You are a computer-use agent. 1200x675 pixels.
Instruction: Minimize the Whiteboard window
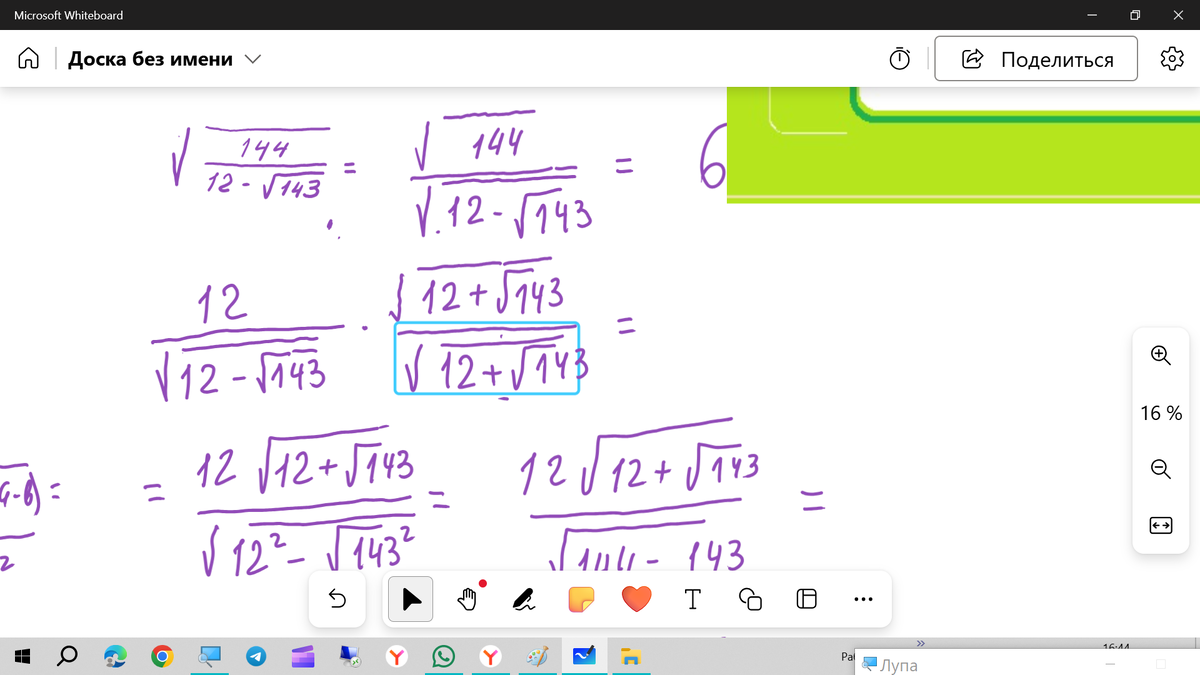(x=1091, y=15)
